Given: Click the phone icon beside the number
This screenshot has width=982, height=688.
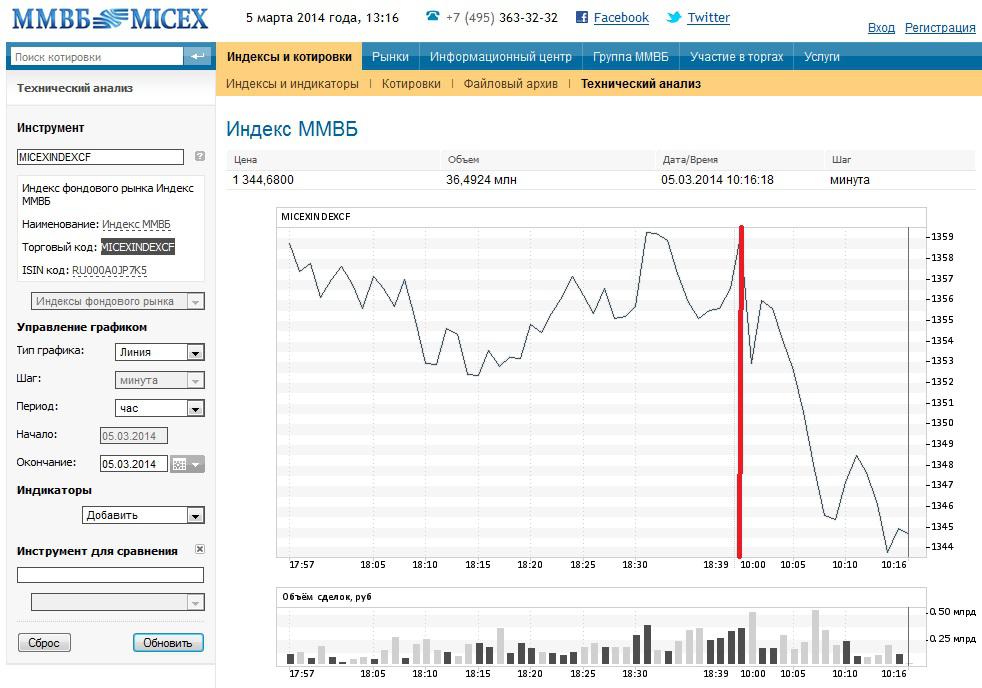Looking at the screenshot, I should click(432, 16).
